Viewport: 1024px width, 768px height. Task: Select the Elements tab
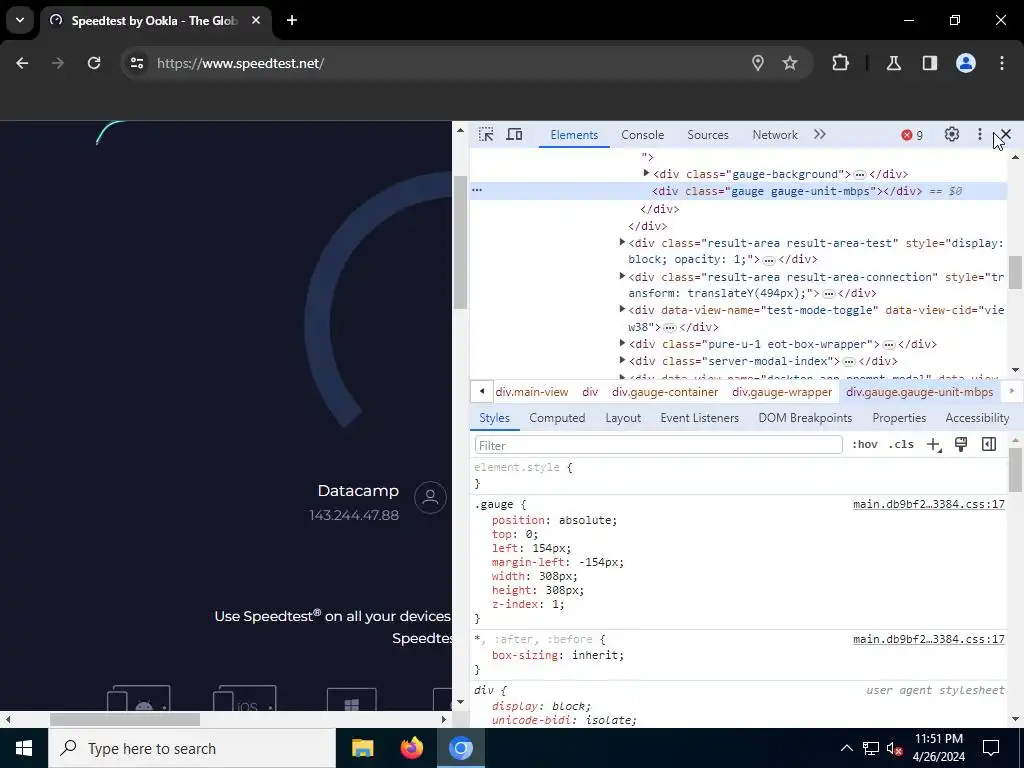574,135
